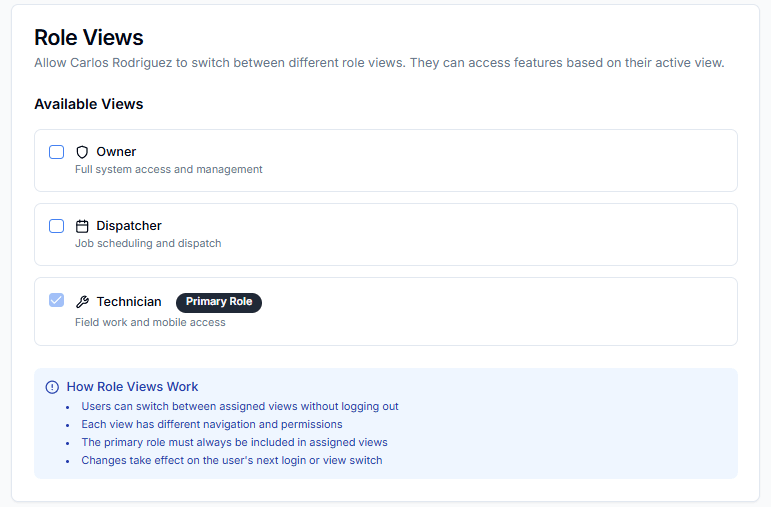This screenshot has width=771, height=507.
Task: Click the Dispatcher role label
Action: [128, 226]
